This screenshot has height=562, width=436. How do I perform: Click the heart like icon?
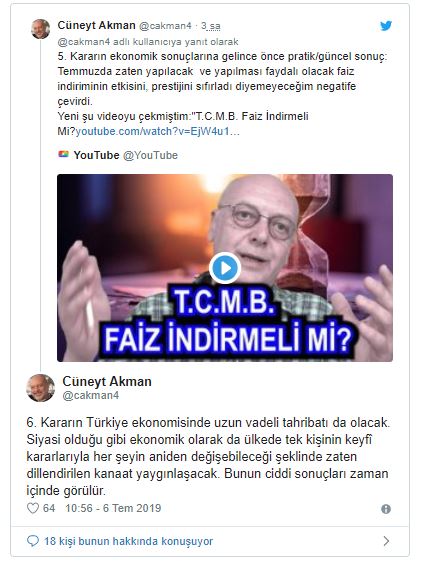[33, 508]
